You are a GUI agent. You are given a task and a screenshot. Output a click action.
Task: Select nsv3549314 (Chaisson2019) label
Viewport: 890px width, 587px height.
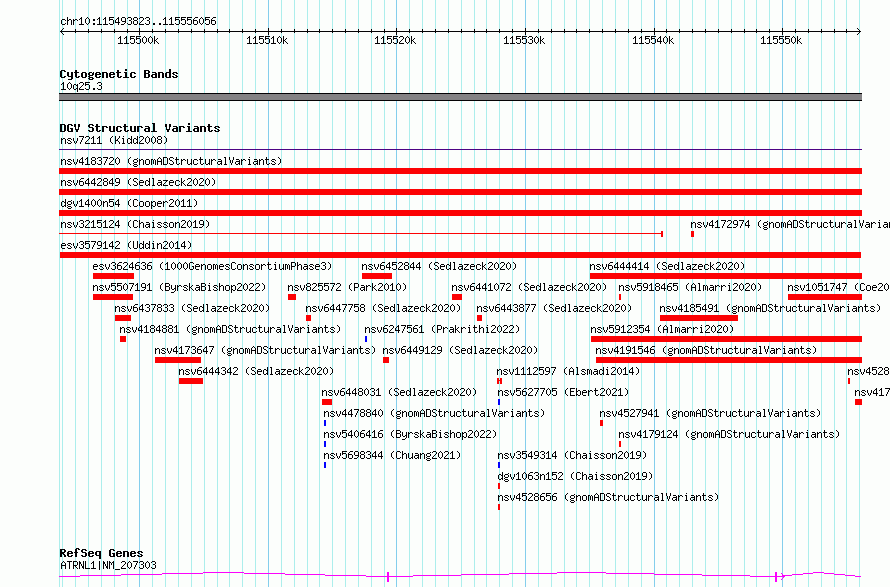point(572,455)
